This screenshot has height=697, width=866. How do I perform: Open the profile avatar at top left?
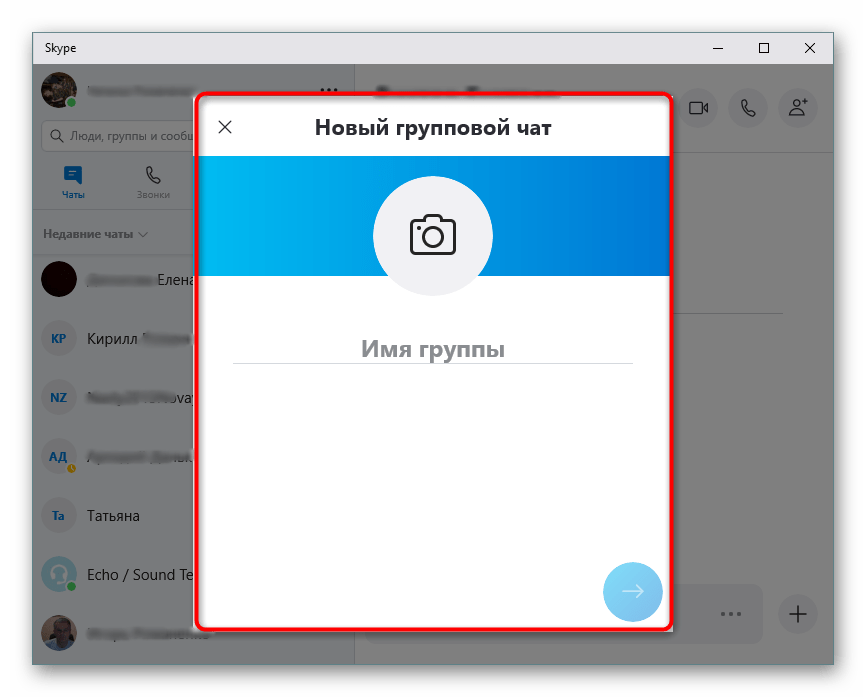[59, 89]
